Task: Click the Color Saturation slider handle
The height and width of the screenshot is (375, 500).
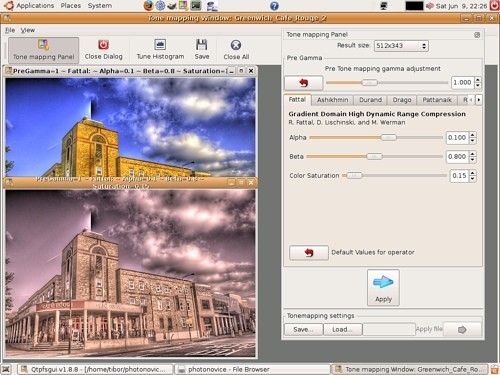Action: (x=354, y=175)
